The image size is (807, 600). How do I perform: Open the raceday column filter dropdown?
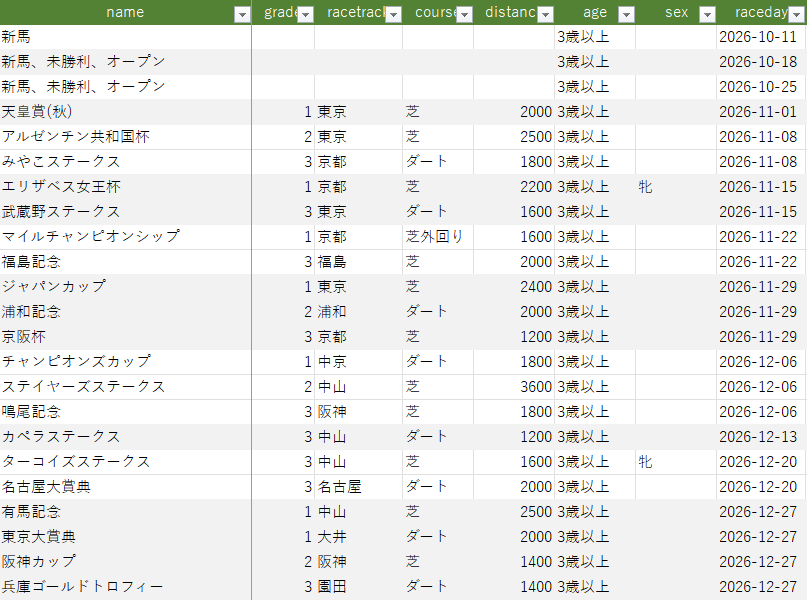(796, 14)
